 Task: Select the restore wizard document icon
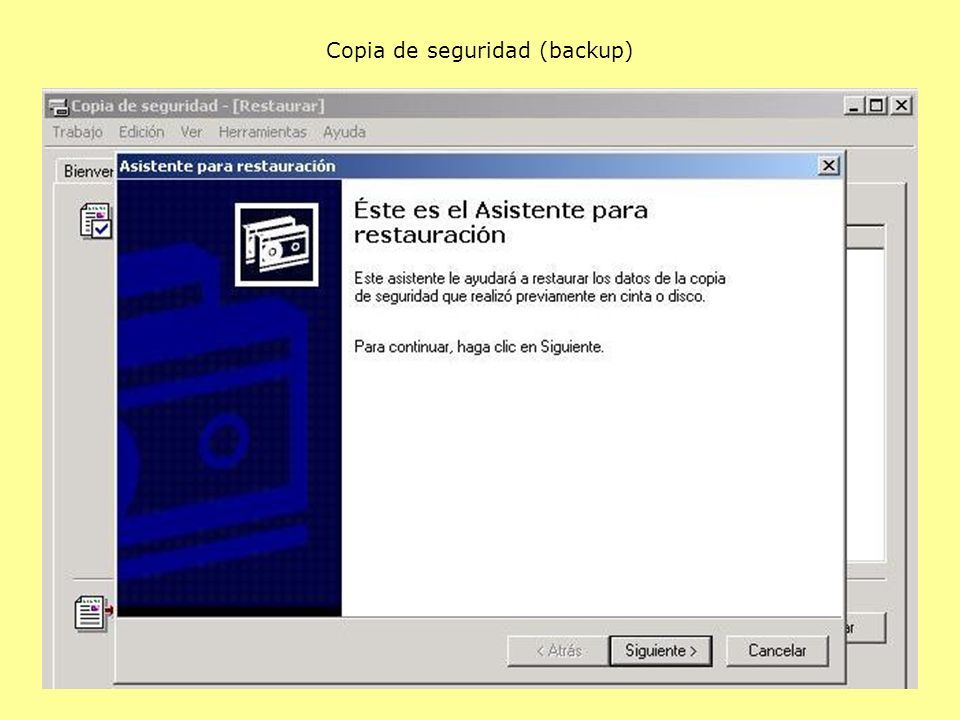93,613
